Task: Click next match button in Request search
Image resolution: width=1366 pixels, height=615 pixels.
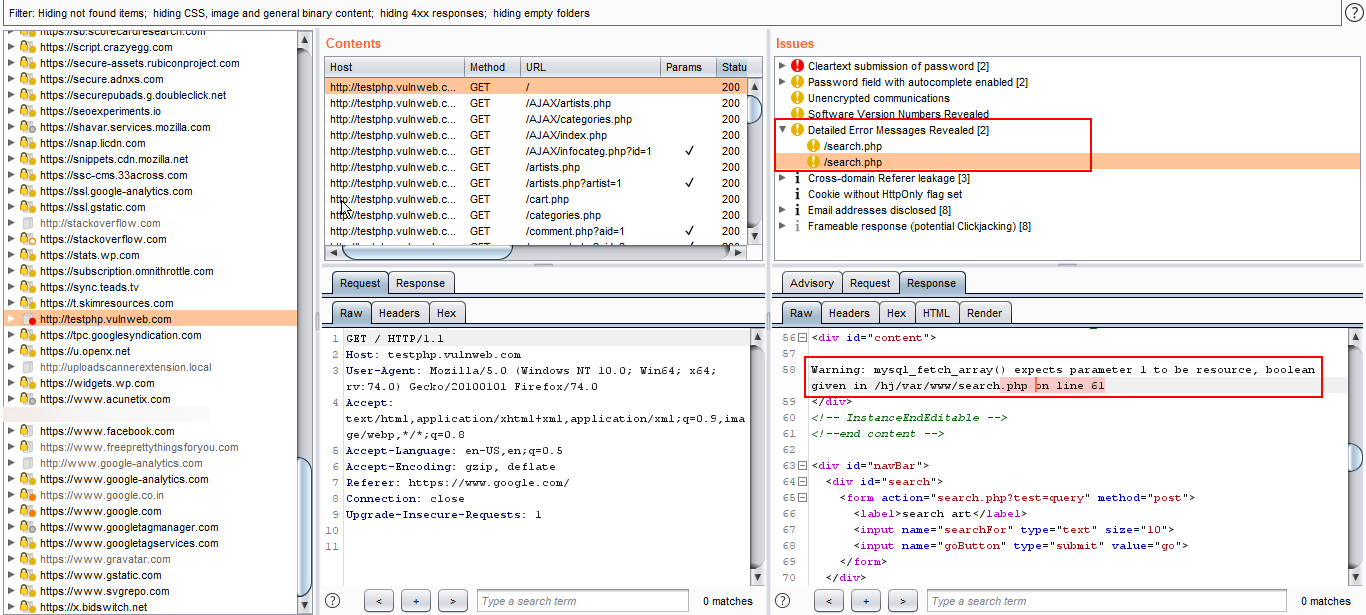Action: tap(453, 601)
